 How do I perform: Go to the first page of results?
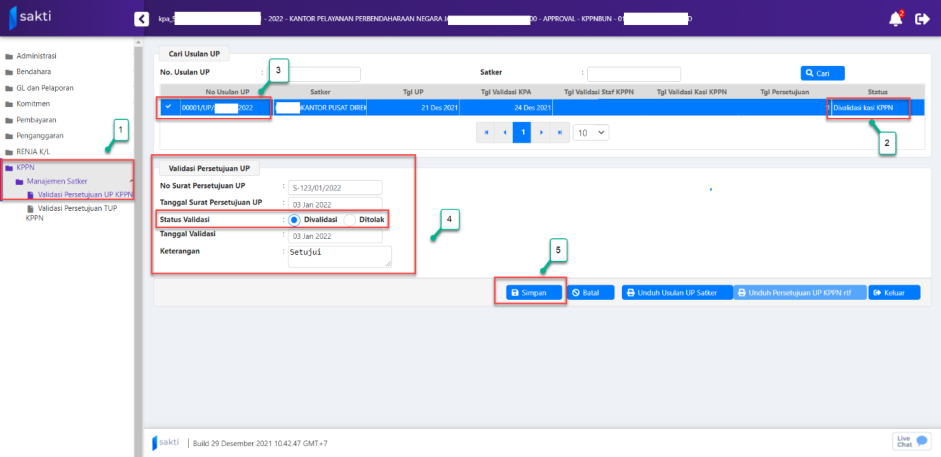pos(486,132)
